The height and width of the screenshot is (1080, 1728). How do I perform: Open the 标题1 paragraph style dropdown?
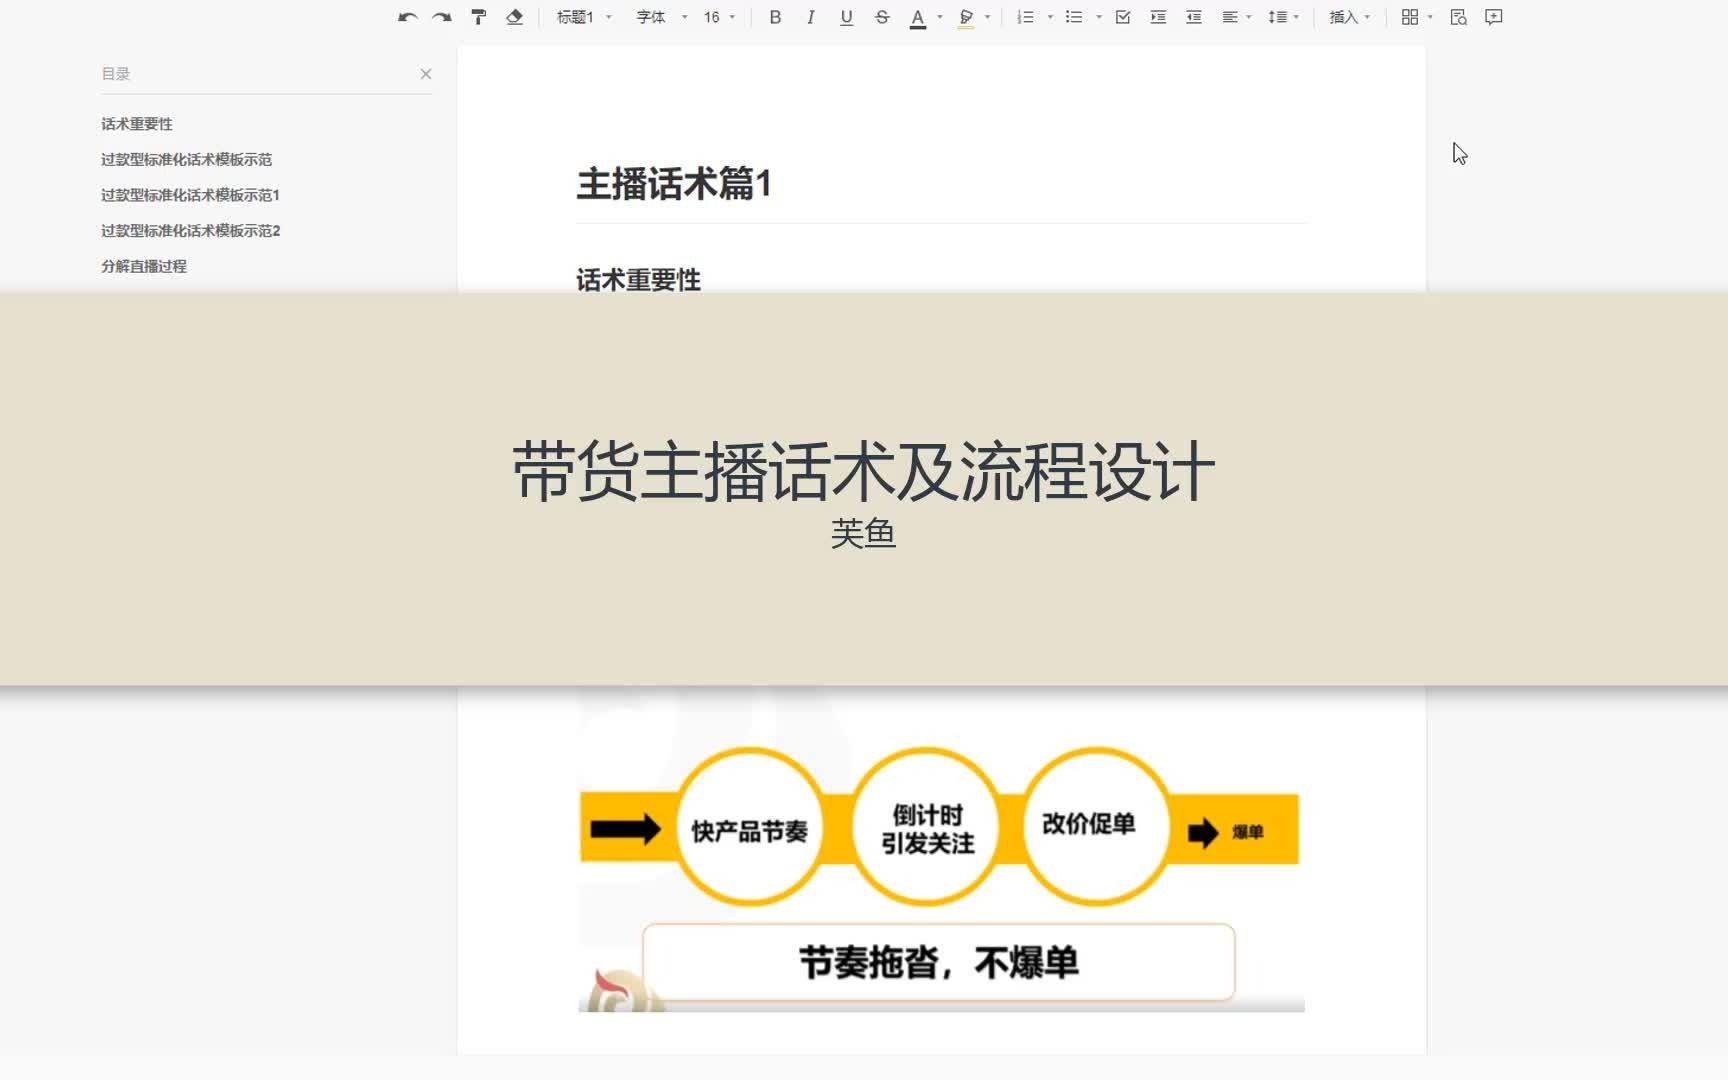(x=584, y=17)
